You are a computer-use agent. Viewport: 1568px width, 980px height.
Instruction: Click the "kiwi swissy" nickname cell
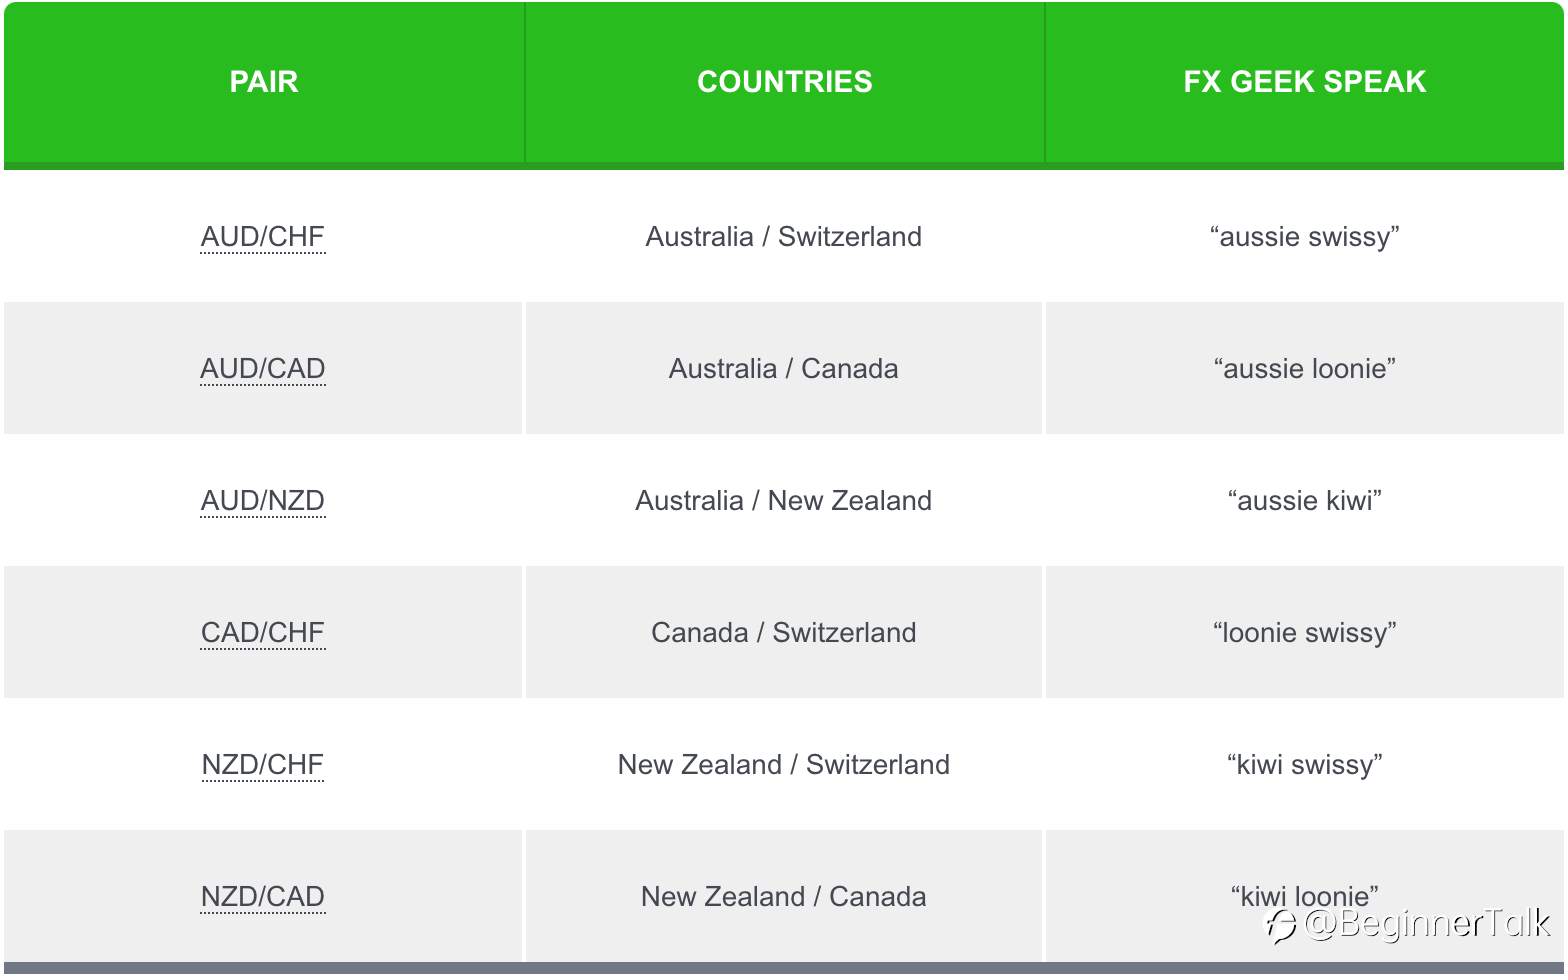(1305, 765)
